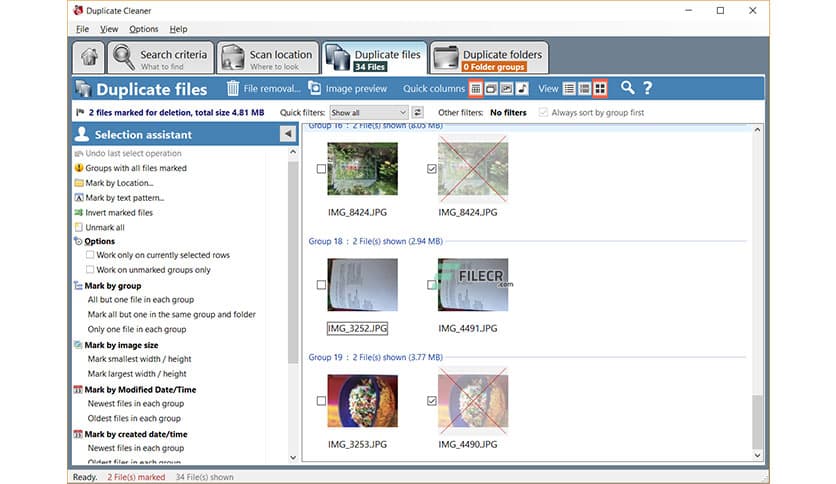Open help with the question mark icon
The height and width of the screenshot is (484, 836).
point(647,88)
